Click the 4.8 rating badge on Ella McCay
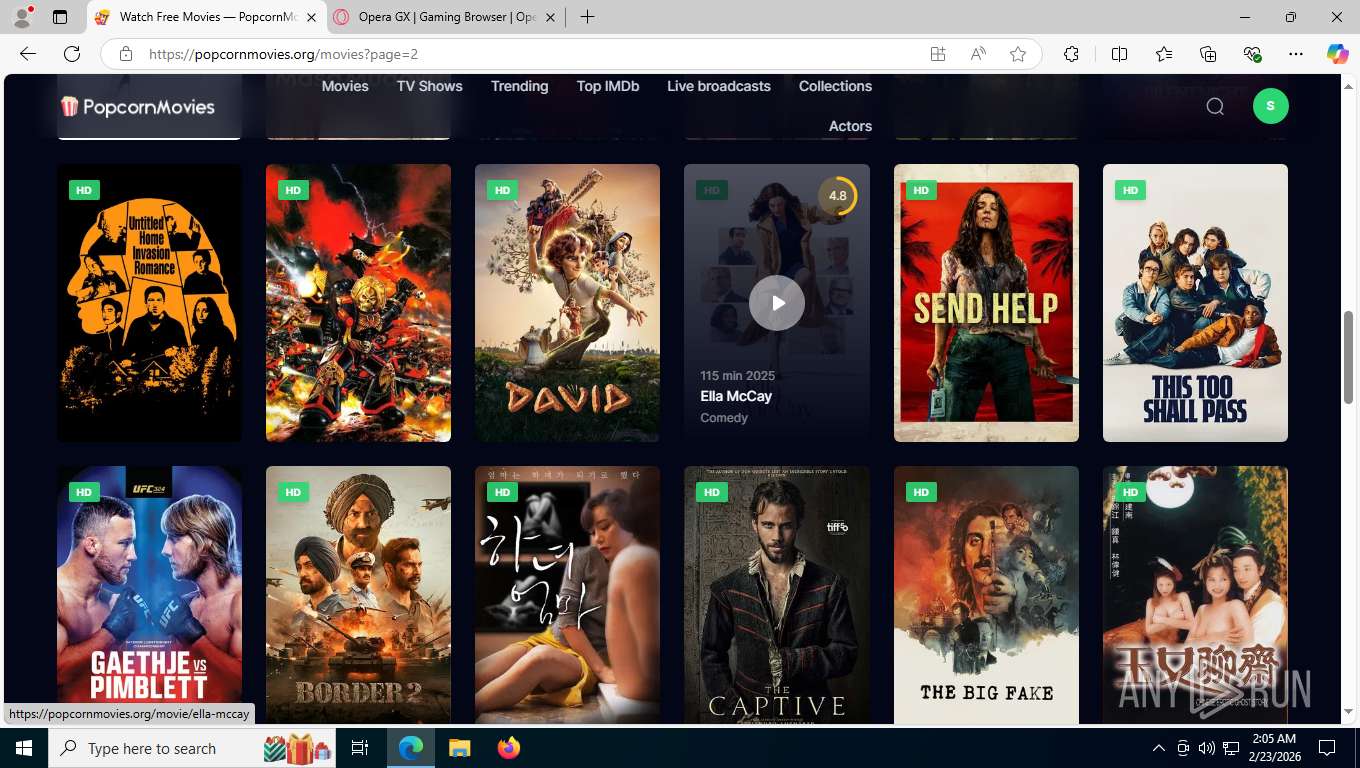The image size is (1360, 768). click(x=838, y=195)
